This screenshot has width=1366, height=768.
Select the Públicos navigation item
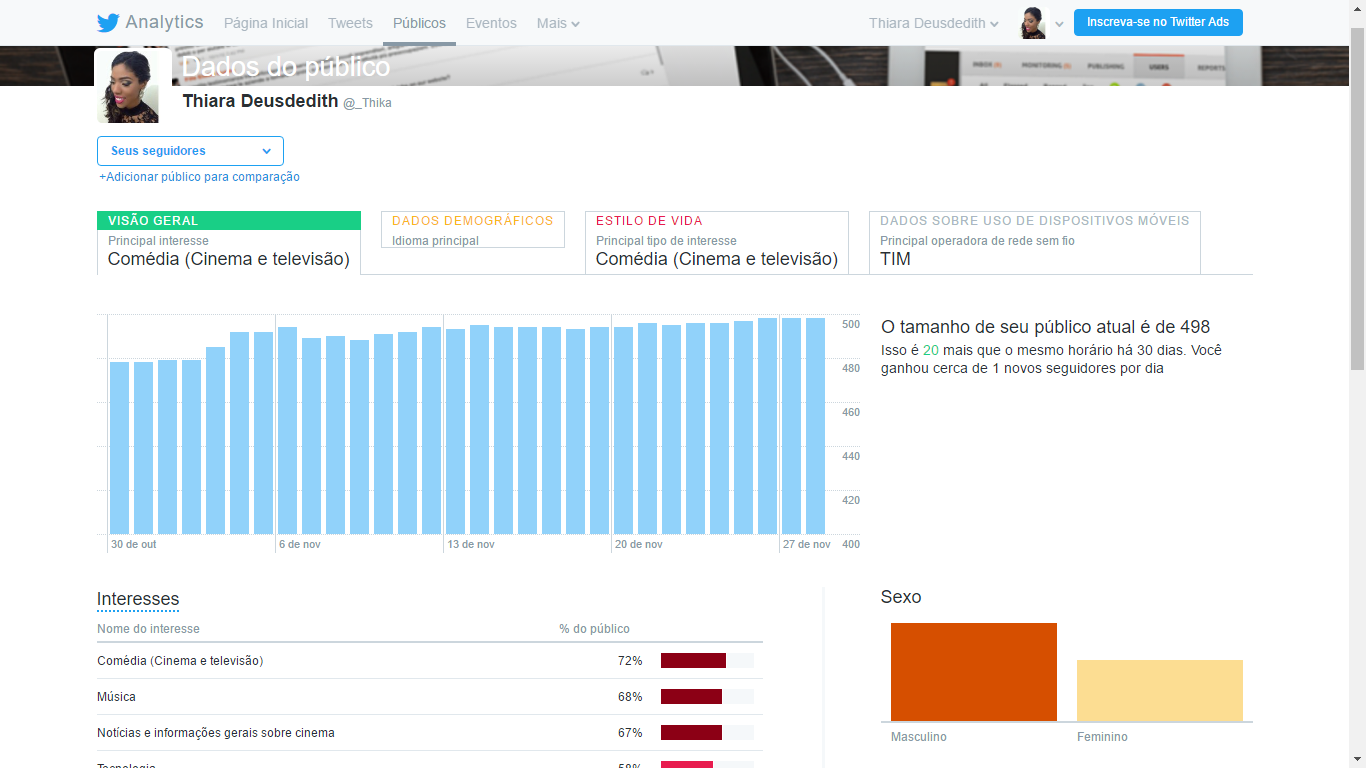click(x=419, y=23)
